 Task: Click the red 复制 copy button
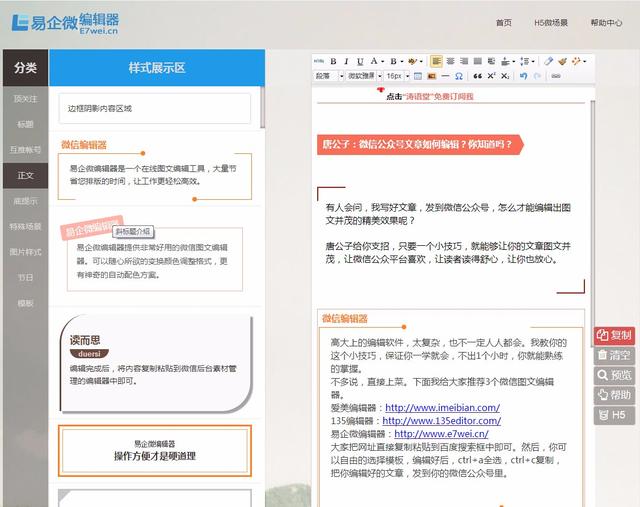[x=614, y=336]
